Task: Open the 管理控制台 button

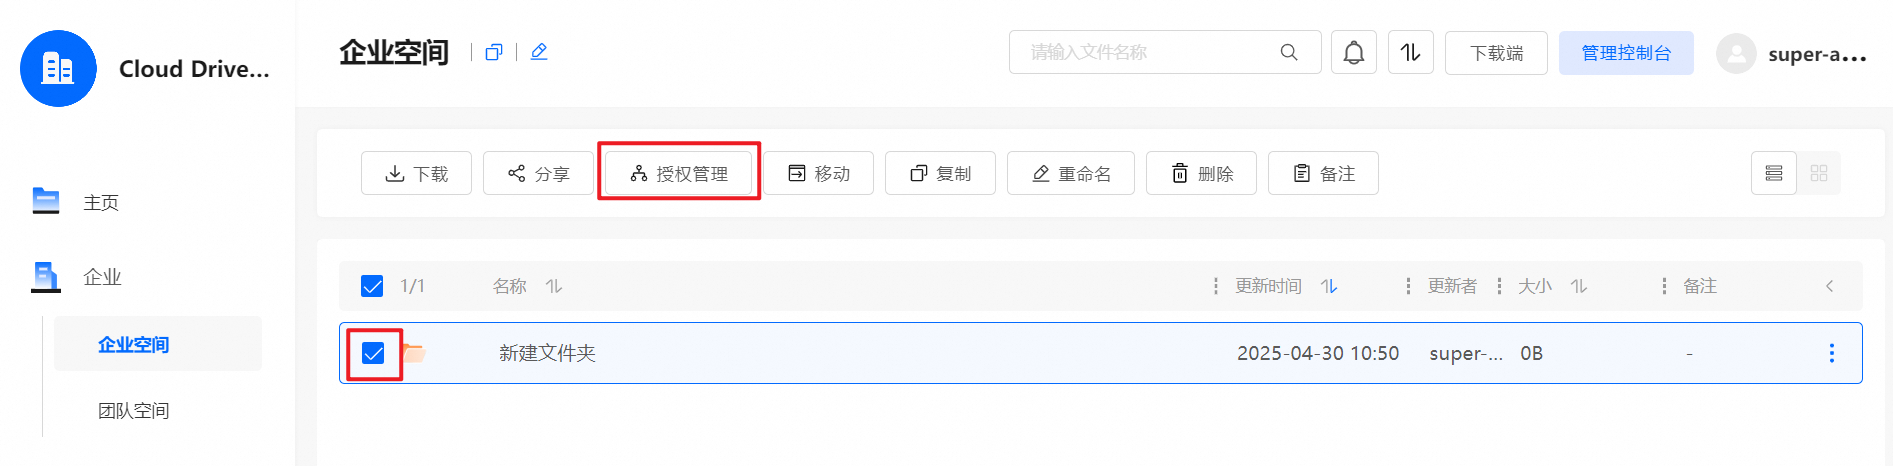Action: 1626,52
